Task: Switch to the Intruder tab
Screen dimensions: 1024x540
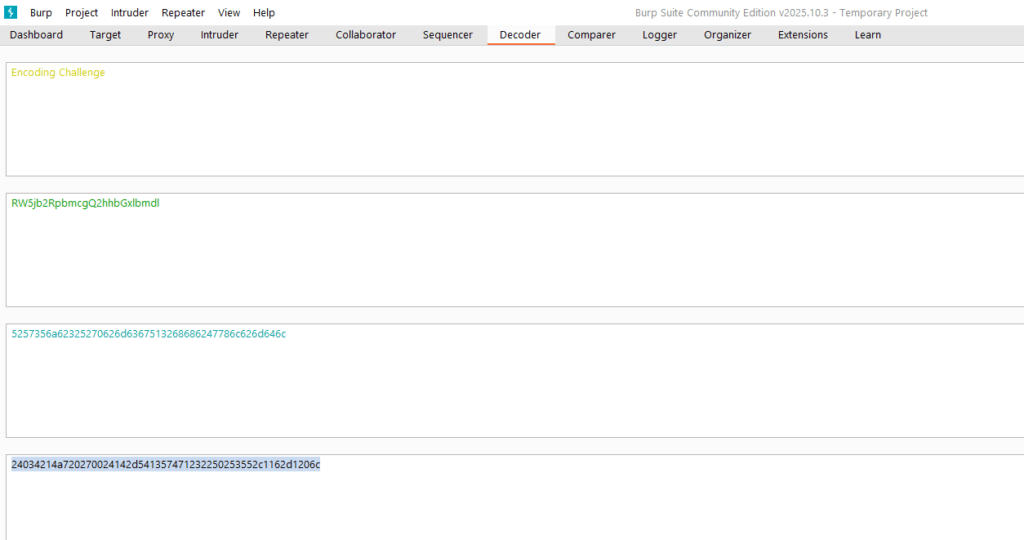Action: coord(219,35)
